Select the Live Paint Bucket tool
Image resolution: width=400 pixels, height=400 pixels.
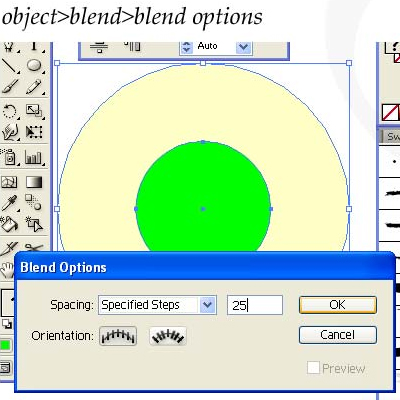[9, 224]
